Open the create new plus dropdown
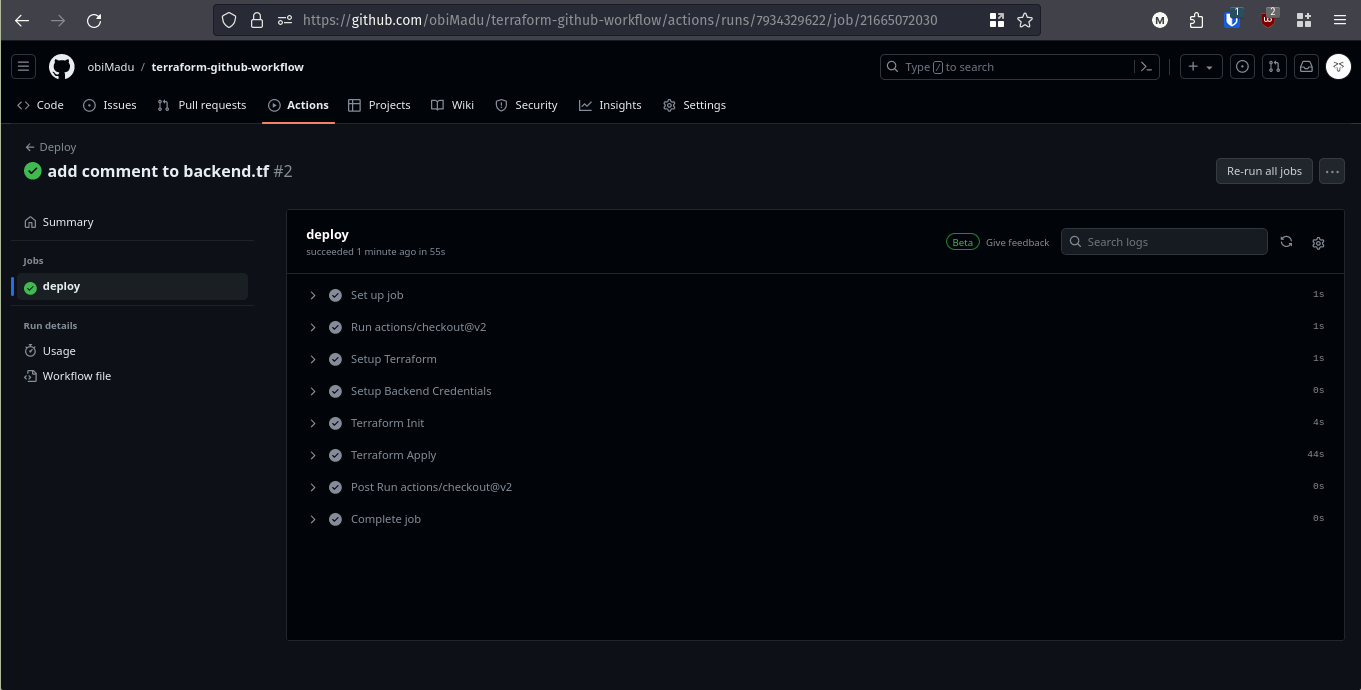Screen dimensions: 1361x690 (1200, 67)
